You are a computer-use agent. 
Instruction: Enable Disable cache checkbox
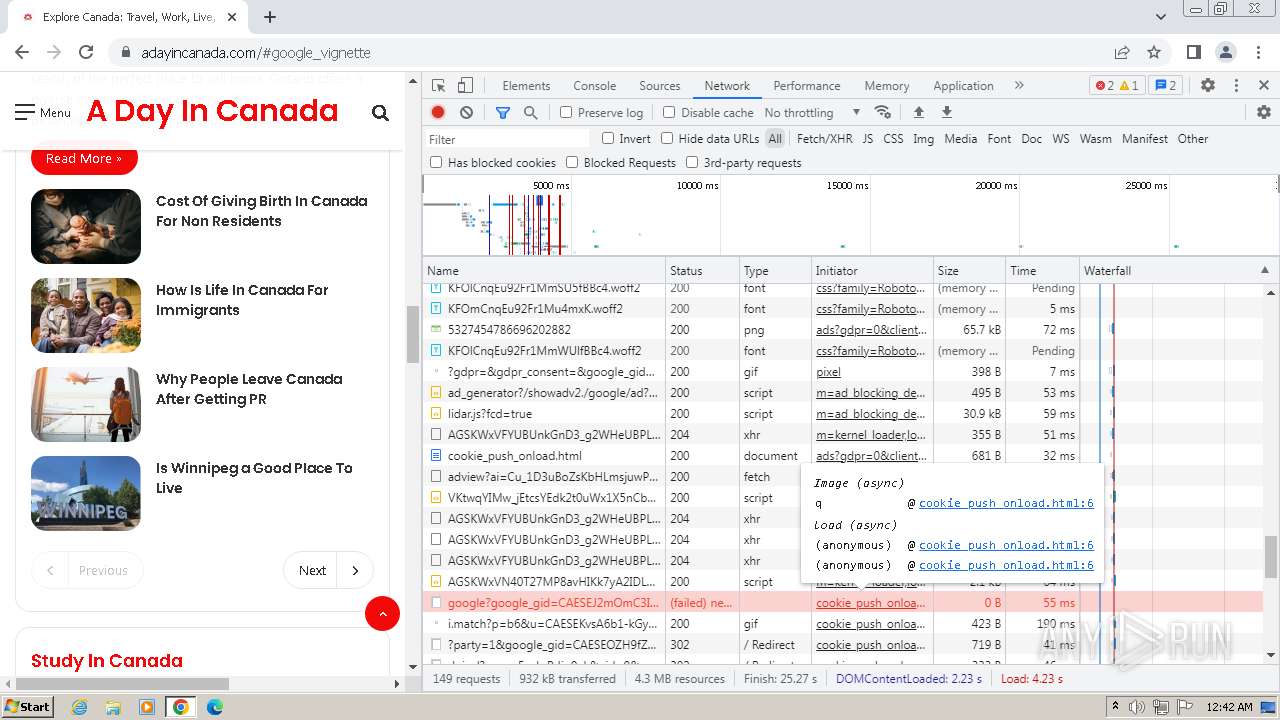[669, 113]
